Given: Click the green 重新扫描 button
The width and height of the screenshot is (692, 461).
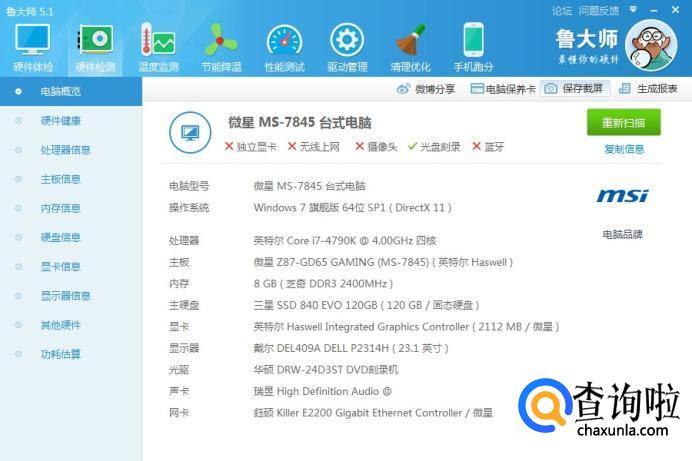Looking at the screenshot, I should click(624, 122).
